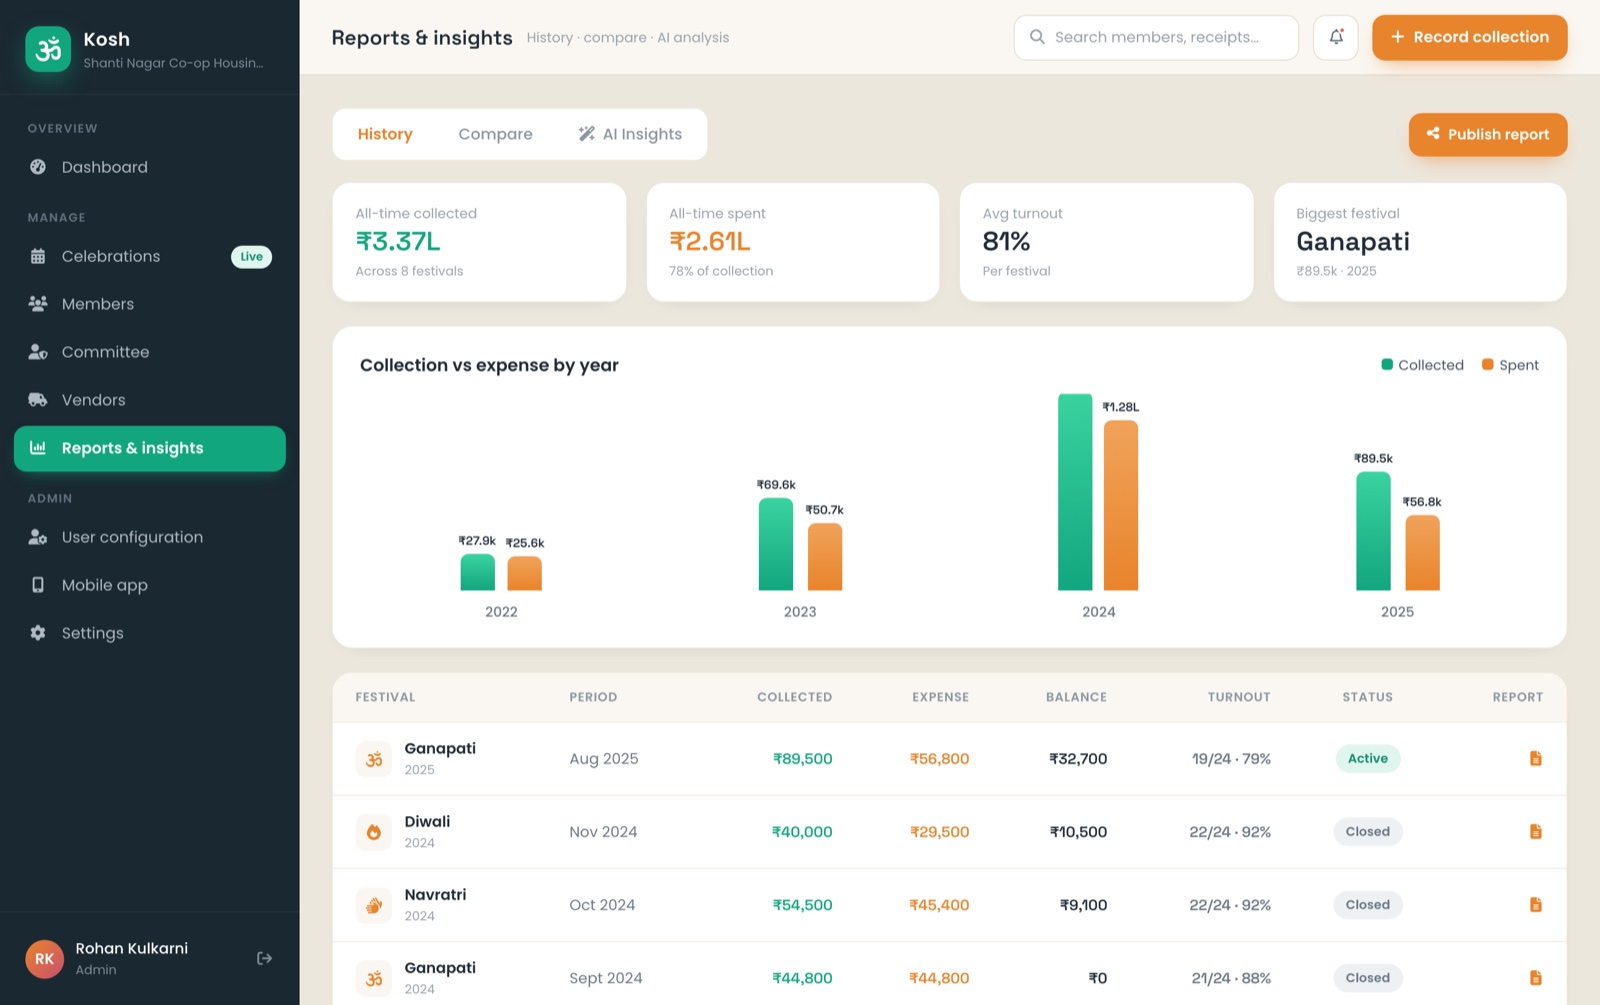Open Celebrations in the sidebar
This screenshot has width=1600, height=1005.
[x=150, y=256]
